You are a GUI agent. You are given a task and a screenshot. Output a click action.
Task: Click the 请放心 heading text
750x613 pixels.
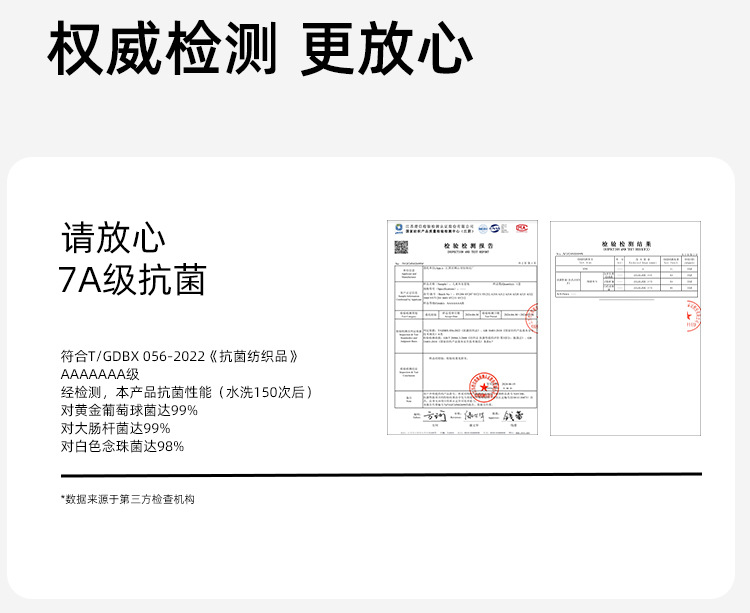click(113, 237)
